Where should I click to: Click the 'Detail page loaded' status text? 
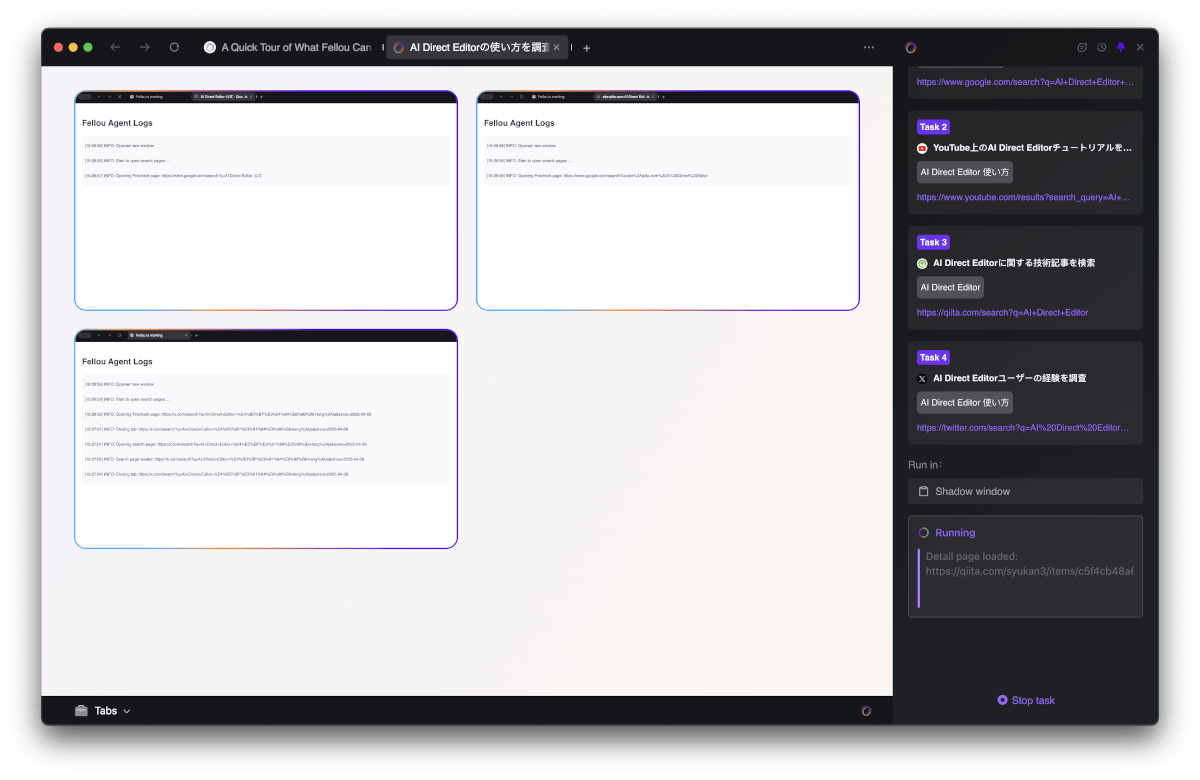(1030, 564)
